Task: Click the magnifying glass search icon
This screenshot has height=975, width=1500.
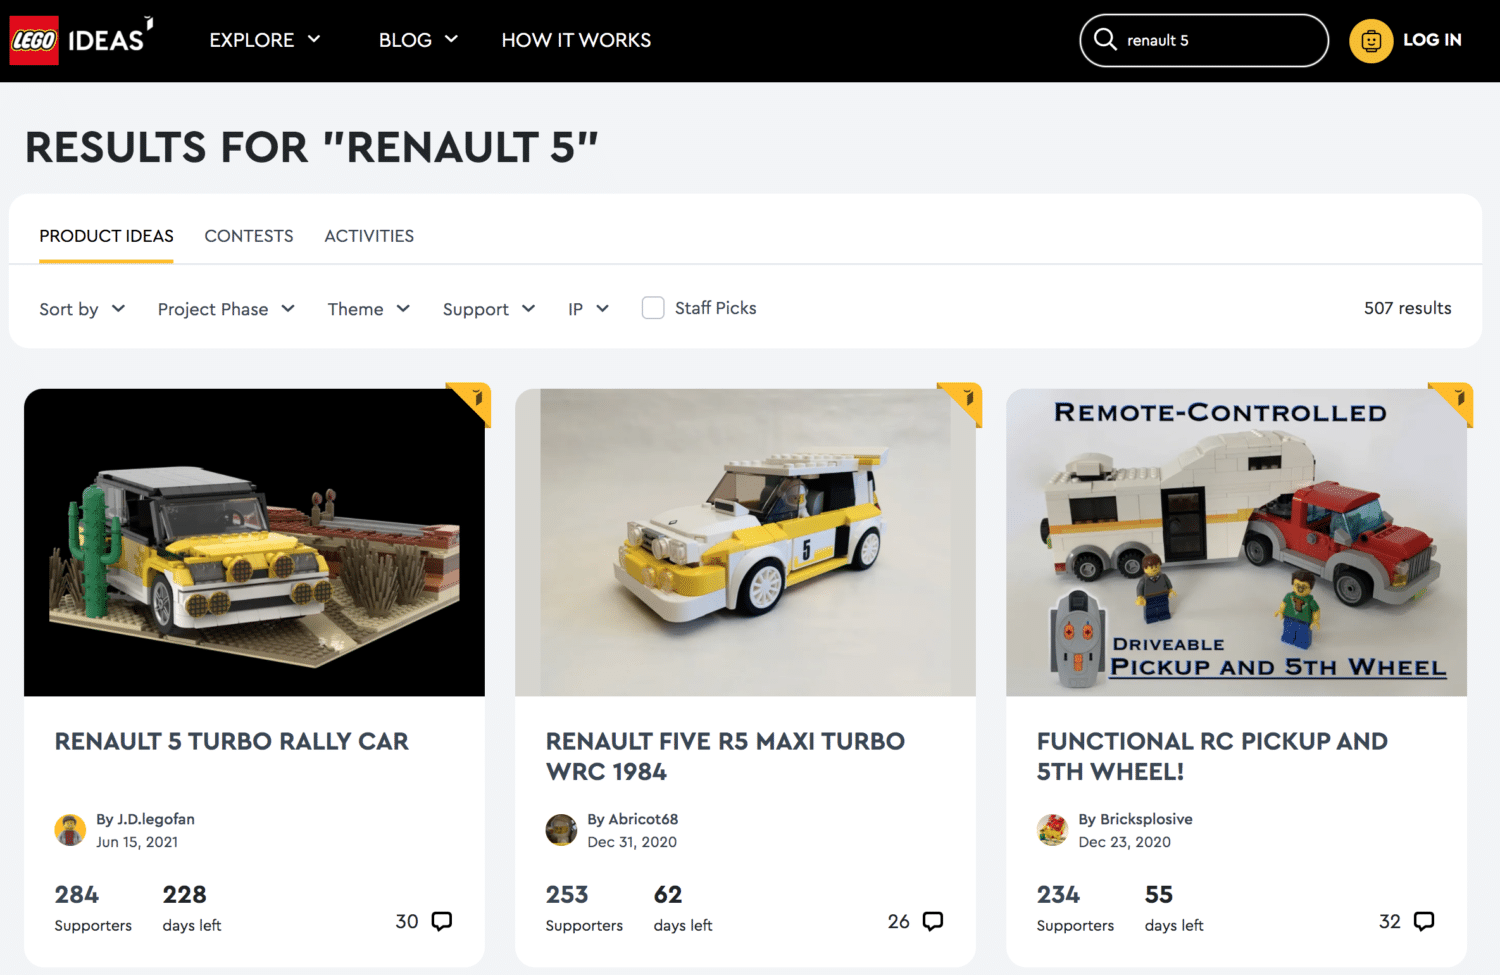Action: pyautogui.click(x=1106, y=39)
